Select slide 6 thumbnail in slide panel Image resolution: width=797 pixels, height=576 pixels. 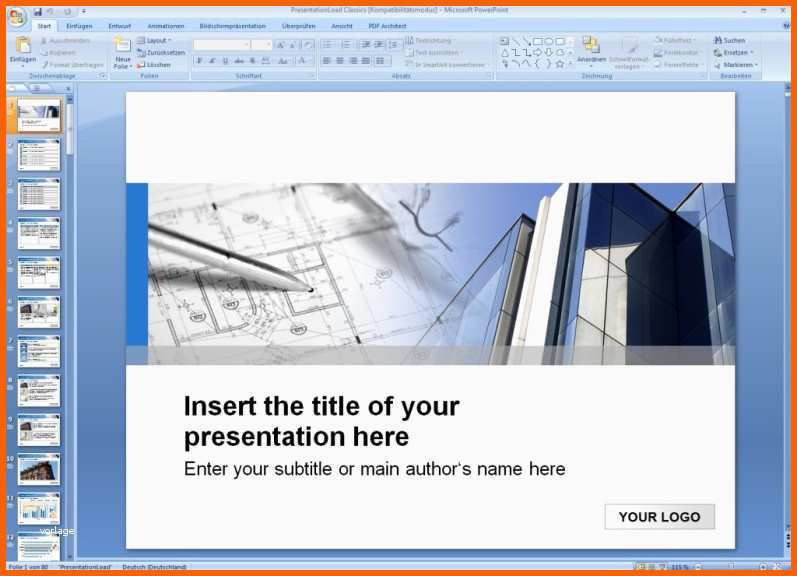(38, 312)
